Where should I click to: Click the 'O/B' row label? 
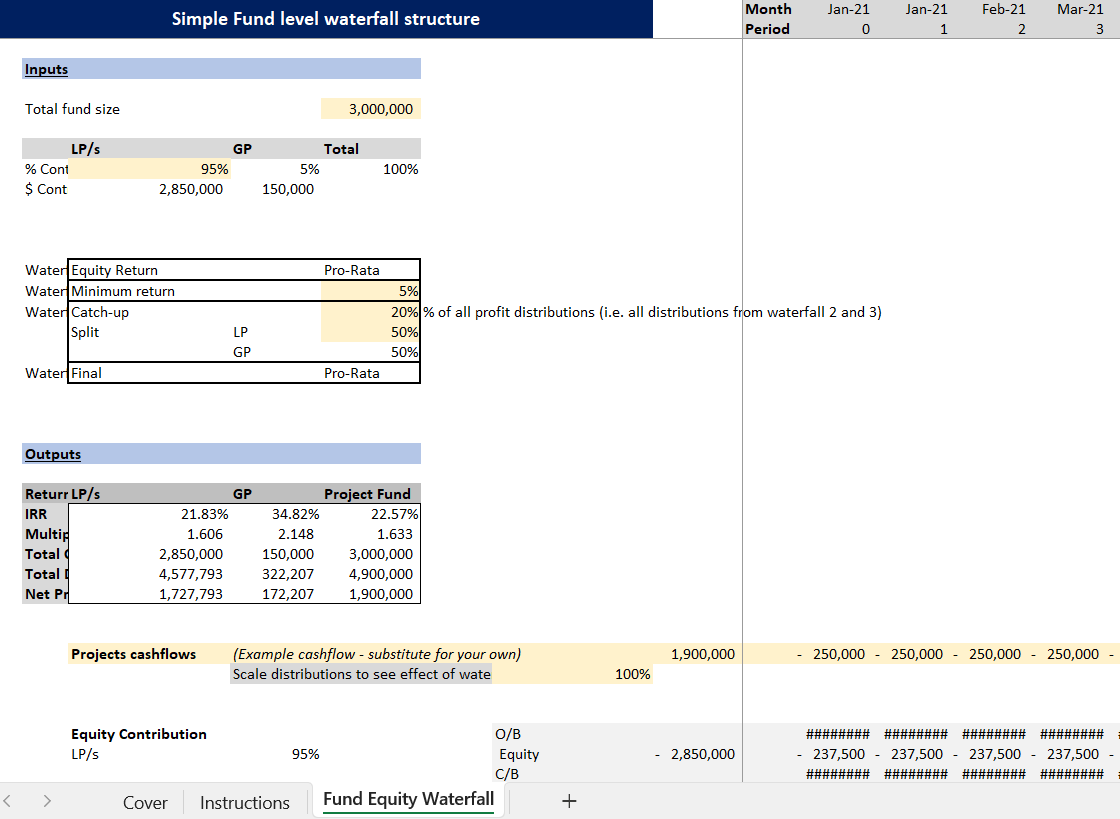point(508,734)
